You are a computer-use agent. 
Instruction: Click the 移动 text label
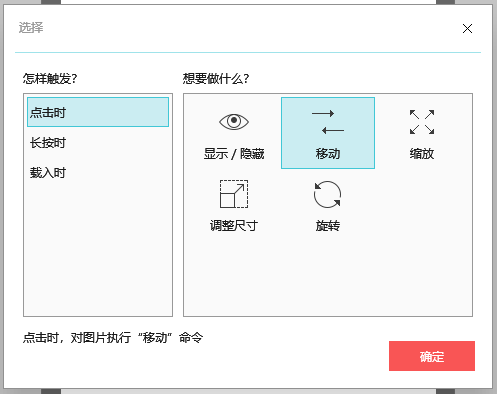point(328,154)
